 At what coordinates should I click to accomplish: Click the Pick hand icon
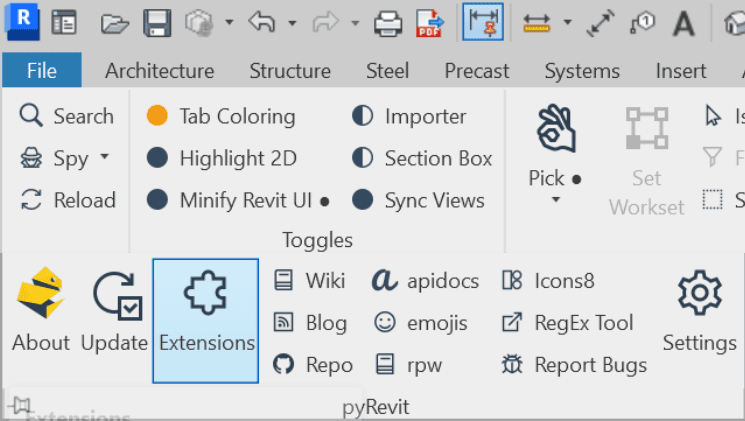pos(555,129)
